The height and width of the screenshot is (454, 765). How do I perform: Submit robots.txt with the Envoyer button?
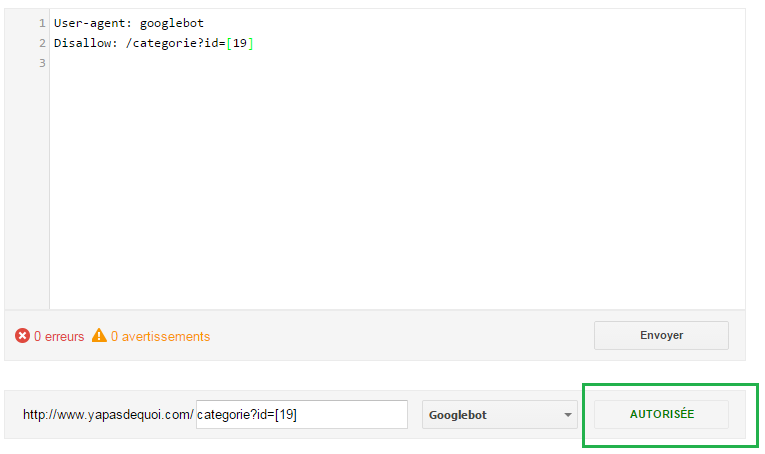[661, 336]
